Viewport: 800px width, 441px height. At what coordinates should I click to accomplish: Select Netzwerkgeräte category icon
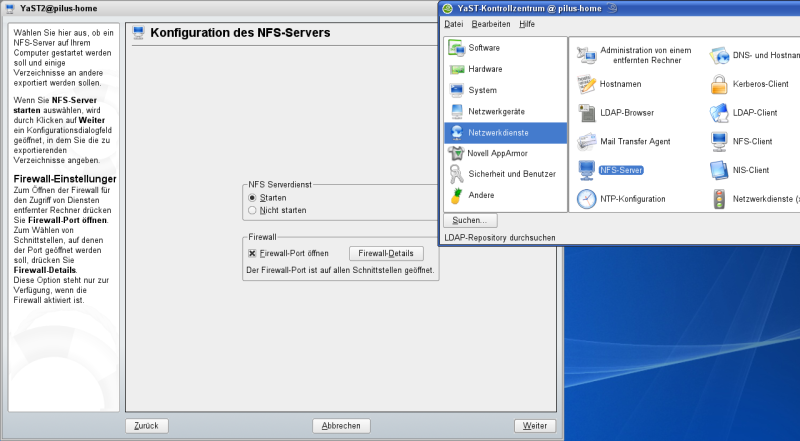[x=457, y=111]
